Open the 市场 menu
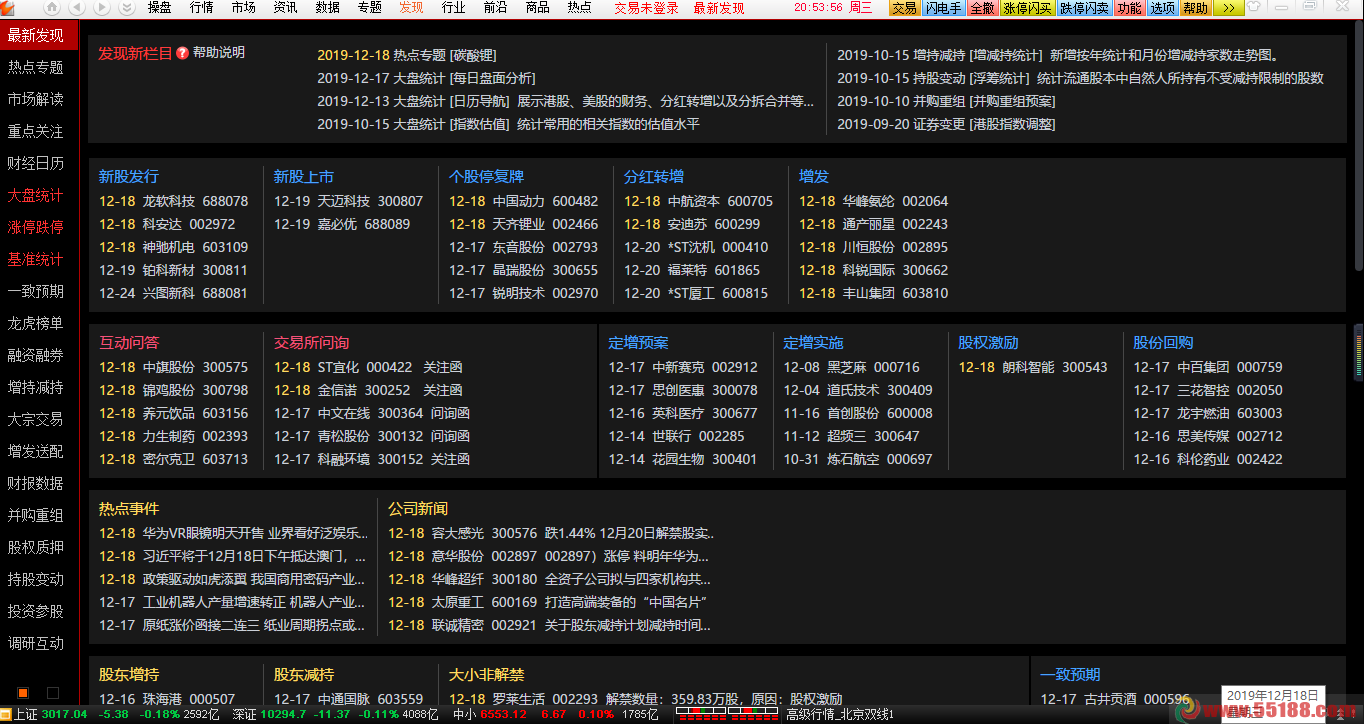The height and width of the screenshot is (724, 1364). (x=243, y=8)
